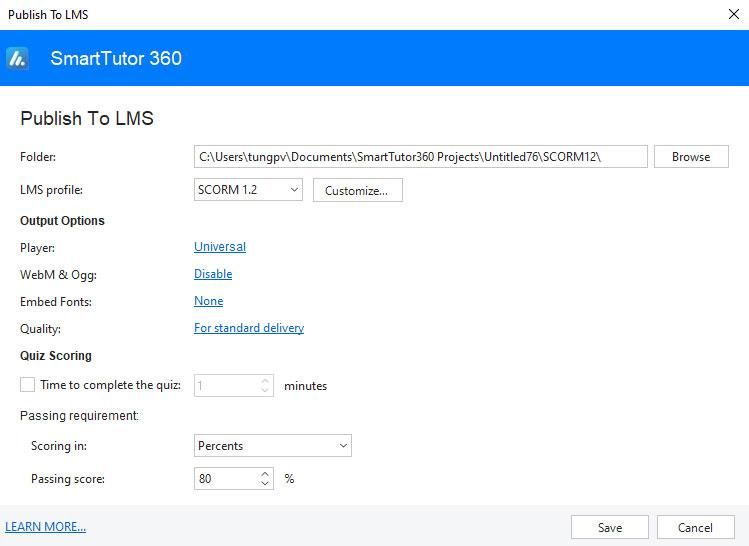Open the Scoring in Percents dropdown
The height and width of the screenshot is (546, 749).
tap(273, 446)
